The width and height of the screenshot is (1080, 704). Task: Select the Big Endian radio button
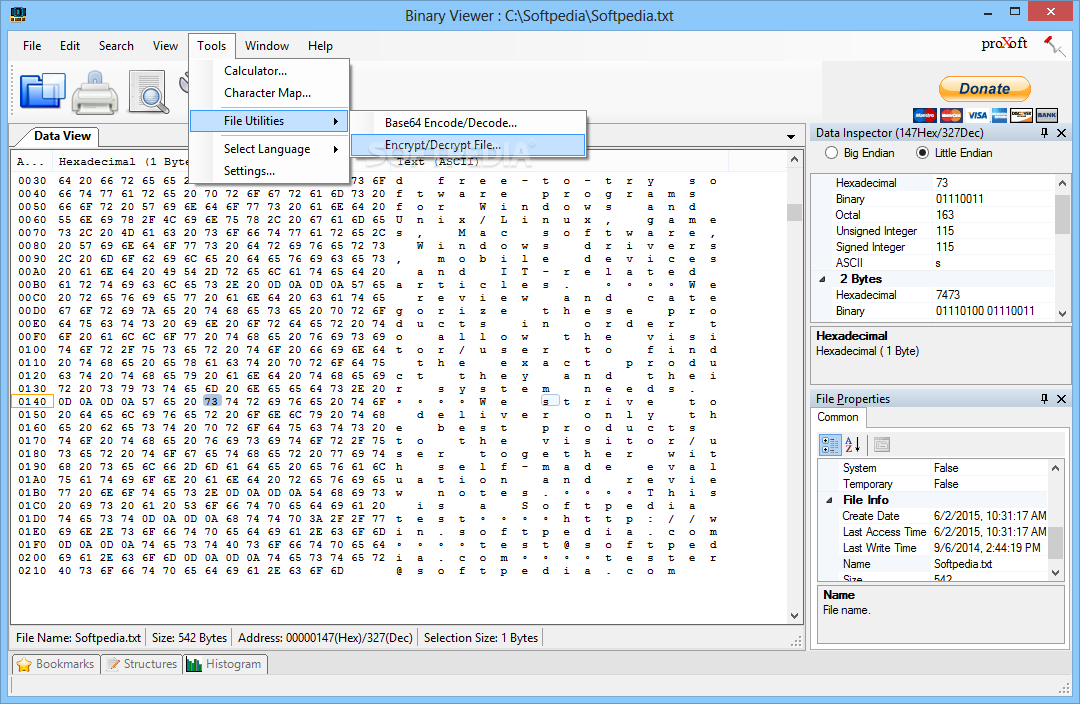coord(831,153)
